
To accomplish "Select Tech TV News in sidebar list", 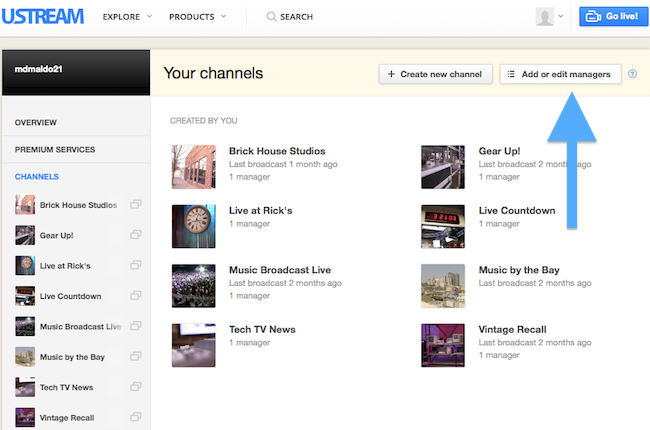I will tap(66, 387).
